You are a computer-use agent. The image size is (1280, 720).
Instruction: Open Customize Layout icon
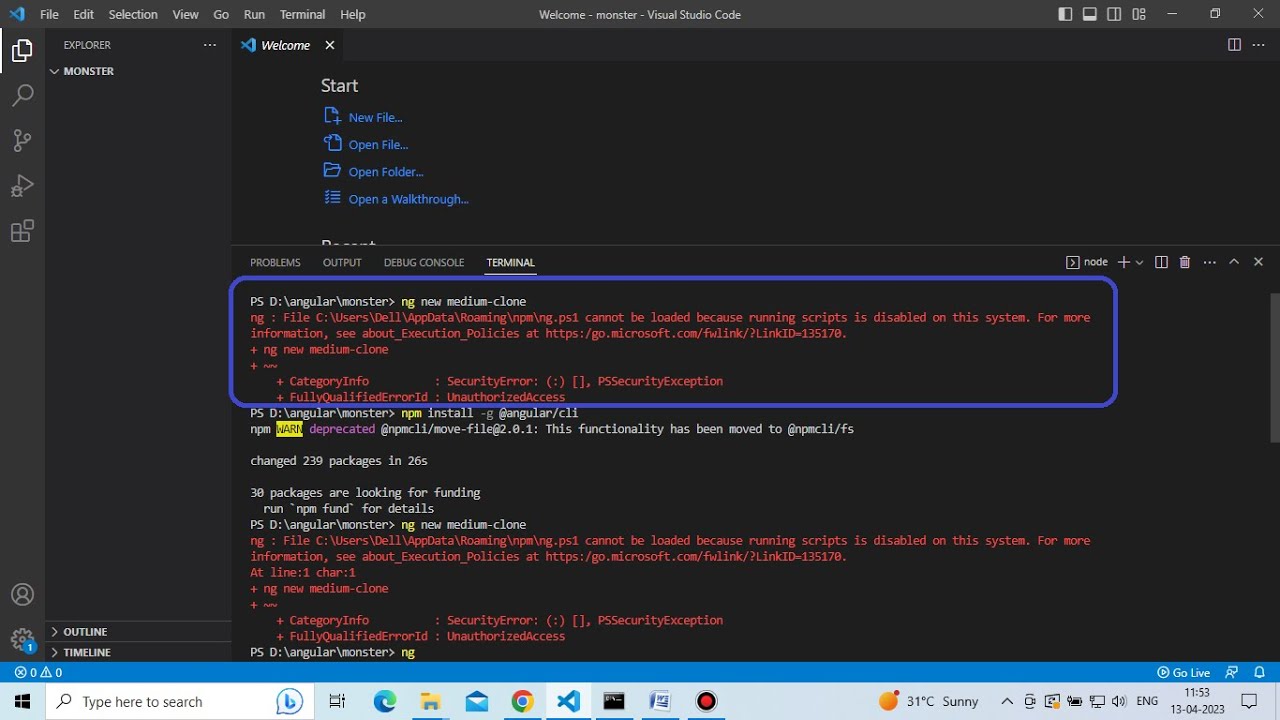click(1140, 14)
